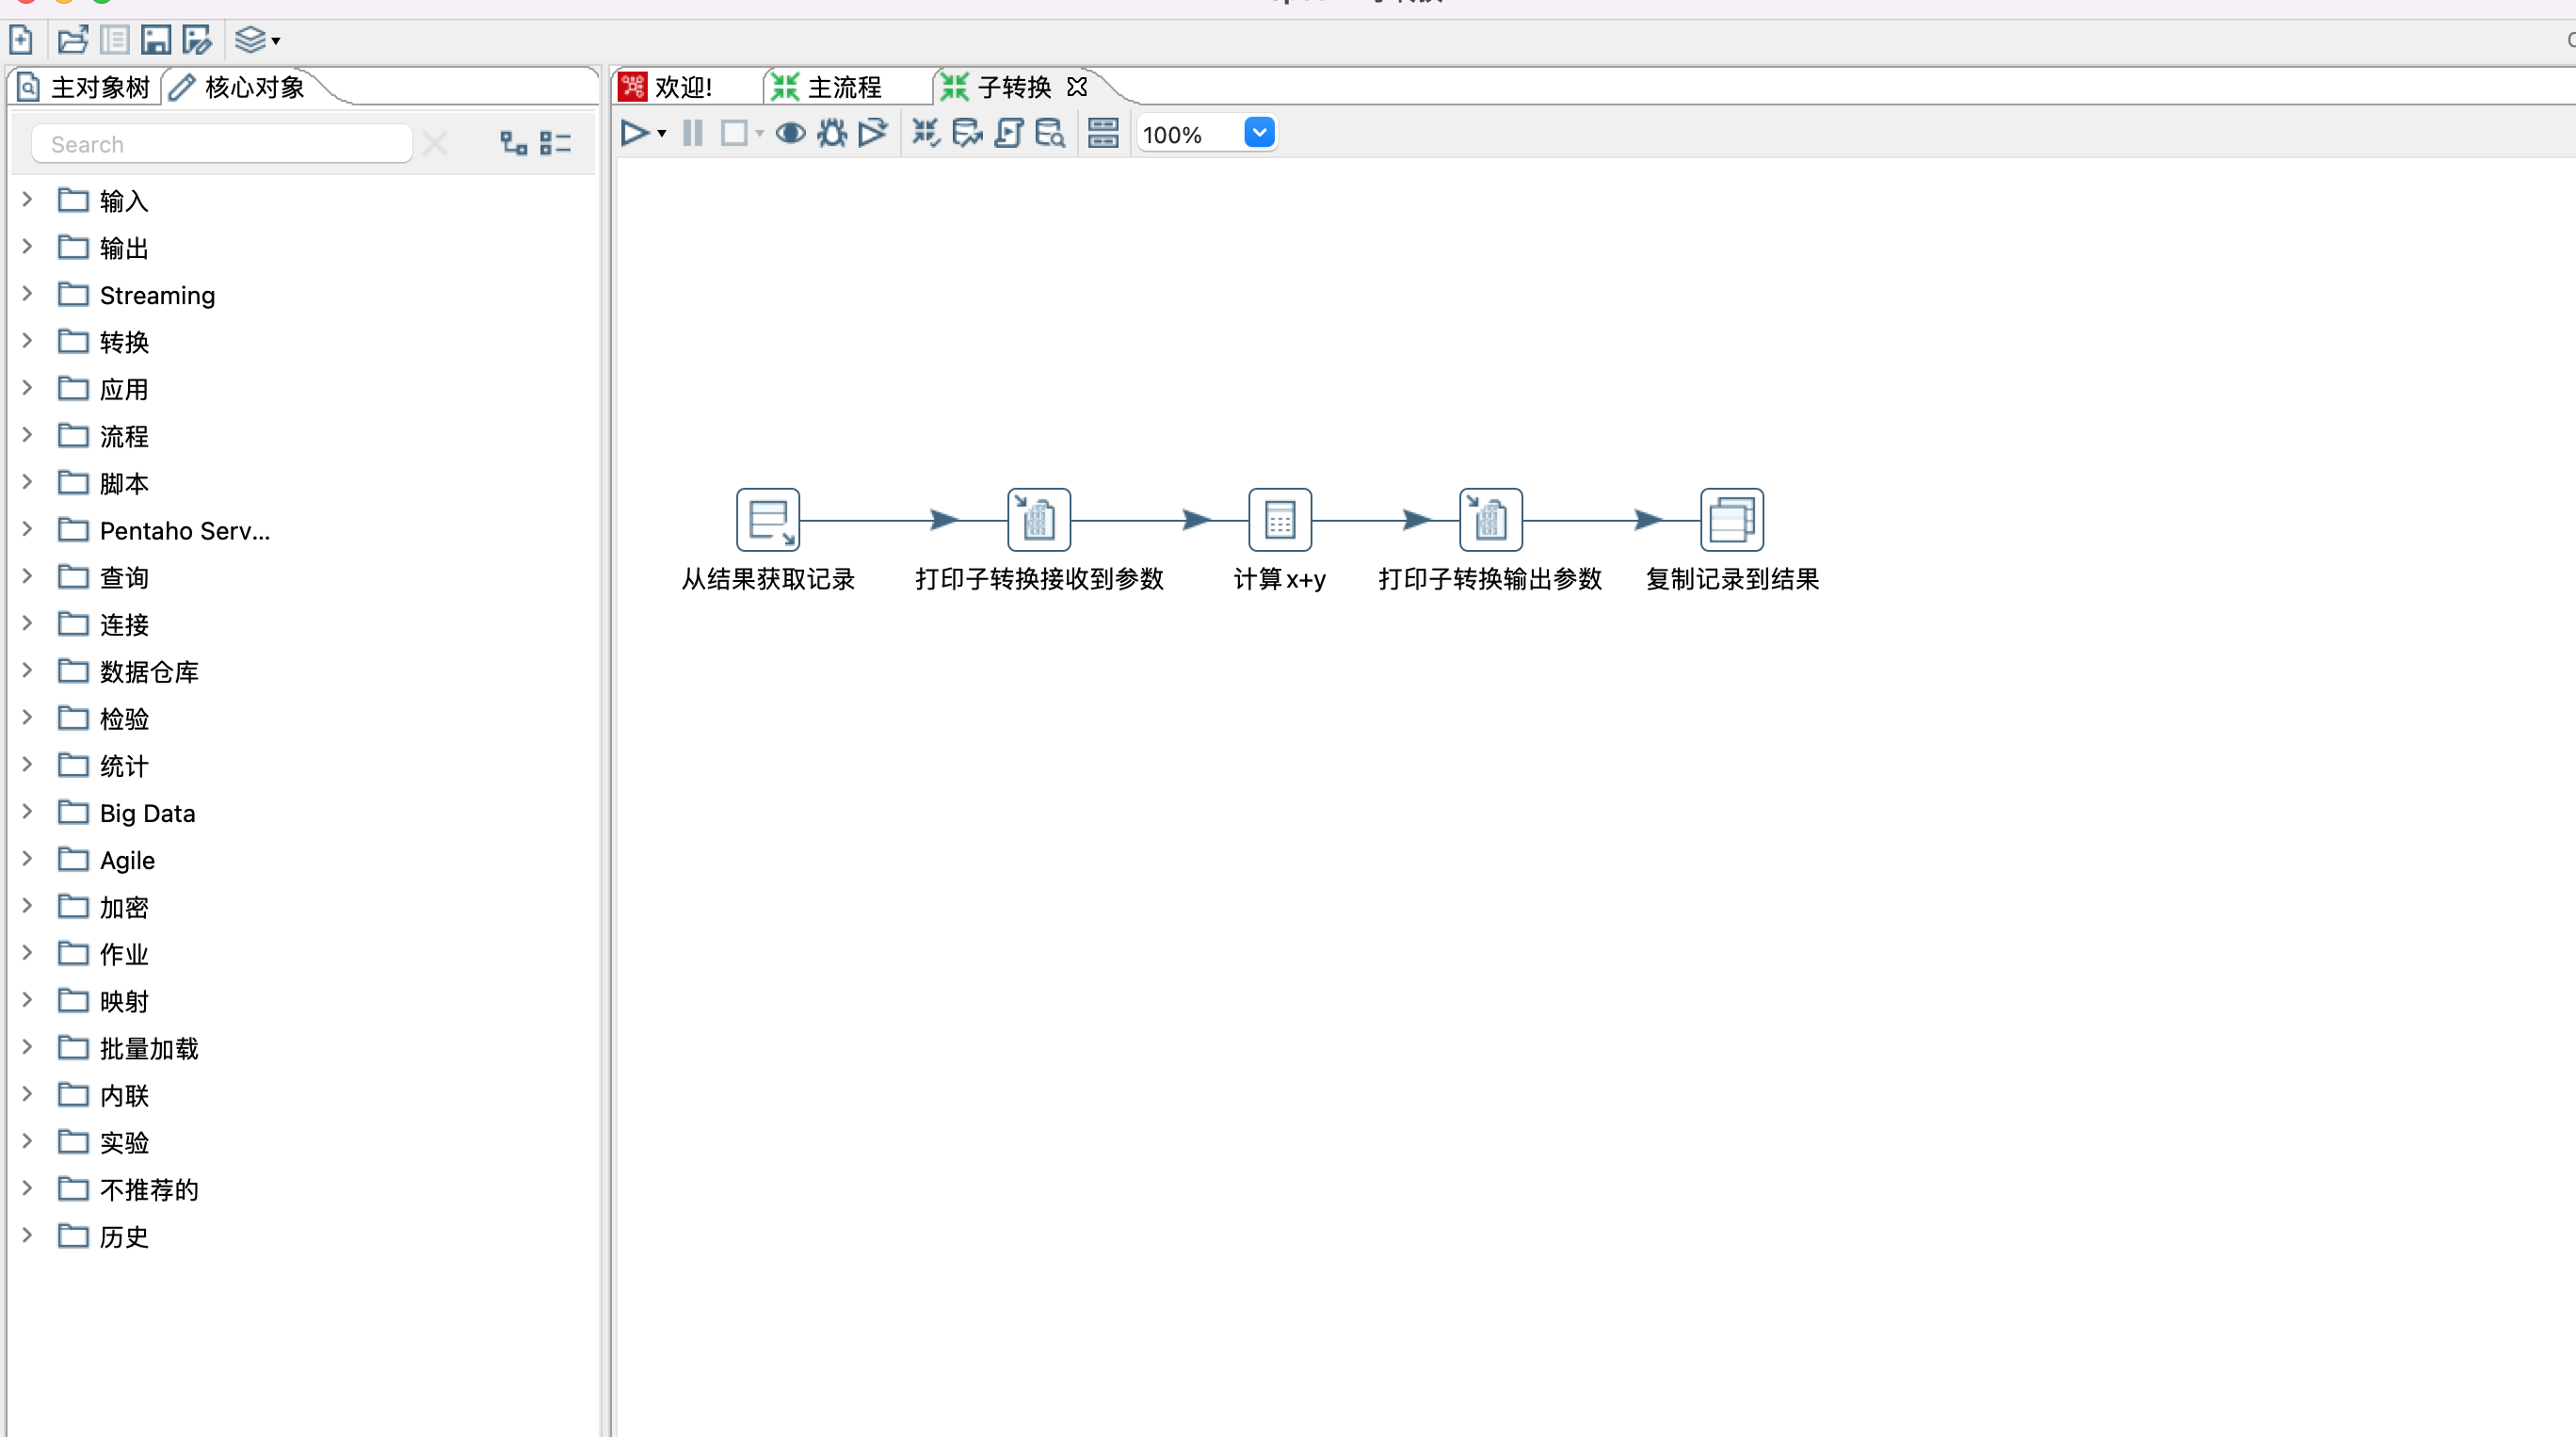The width and height of the screenshot is (2576, 1437).
Task: Close the 子转换 tab
Action: point(1077,87)
